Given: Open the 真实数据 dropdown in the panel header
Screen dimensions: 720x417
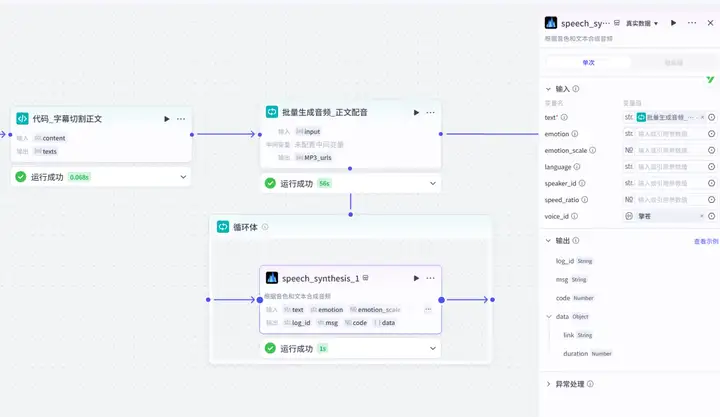Looking at the screenshot, I should pos(642,23).
